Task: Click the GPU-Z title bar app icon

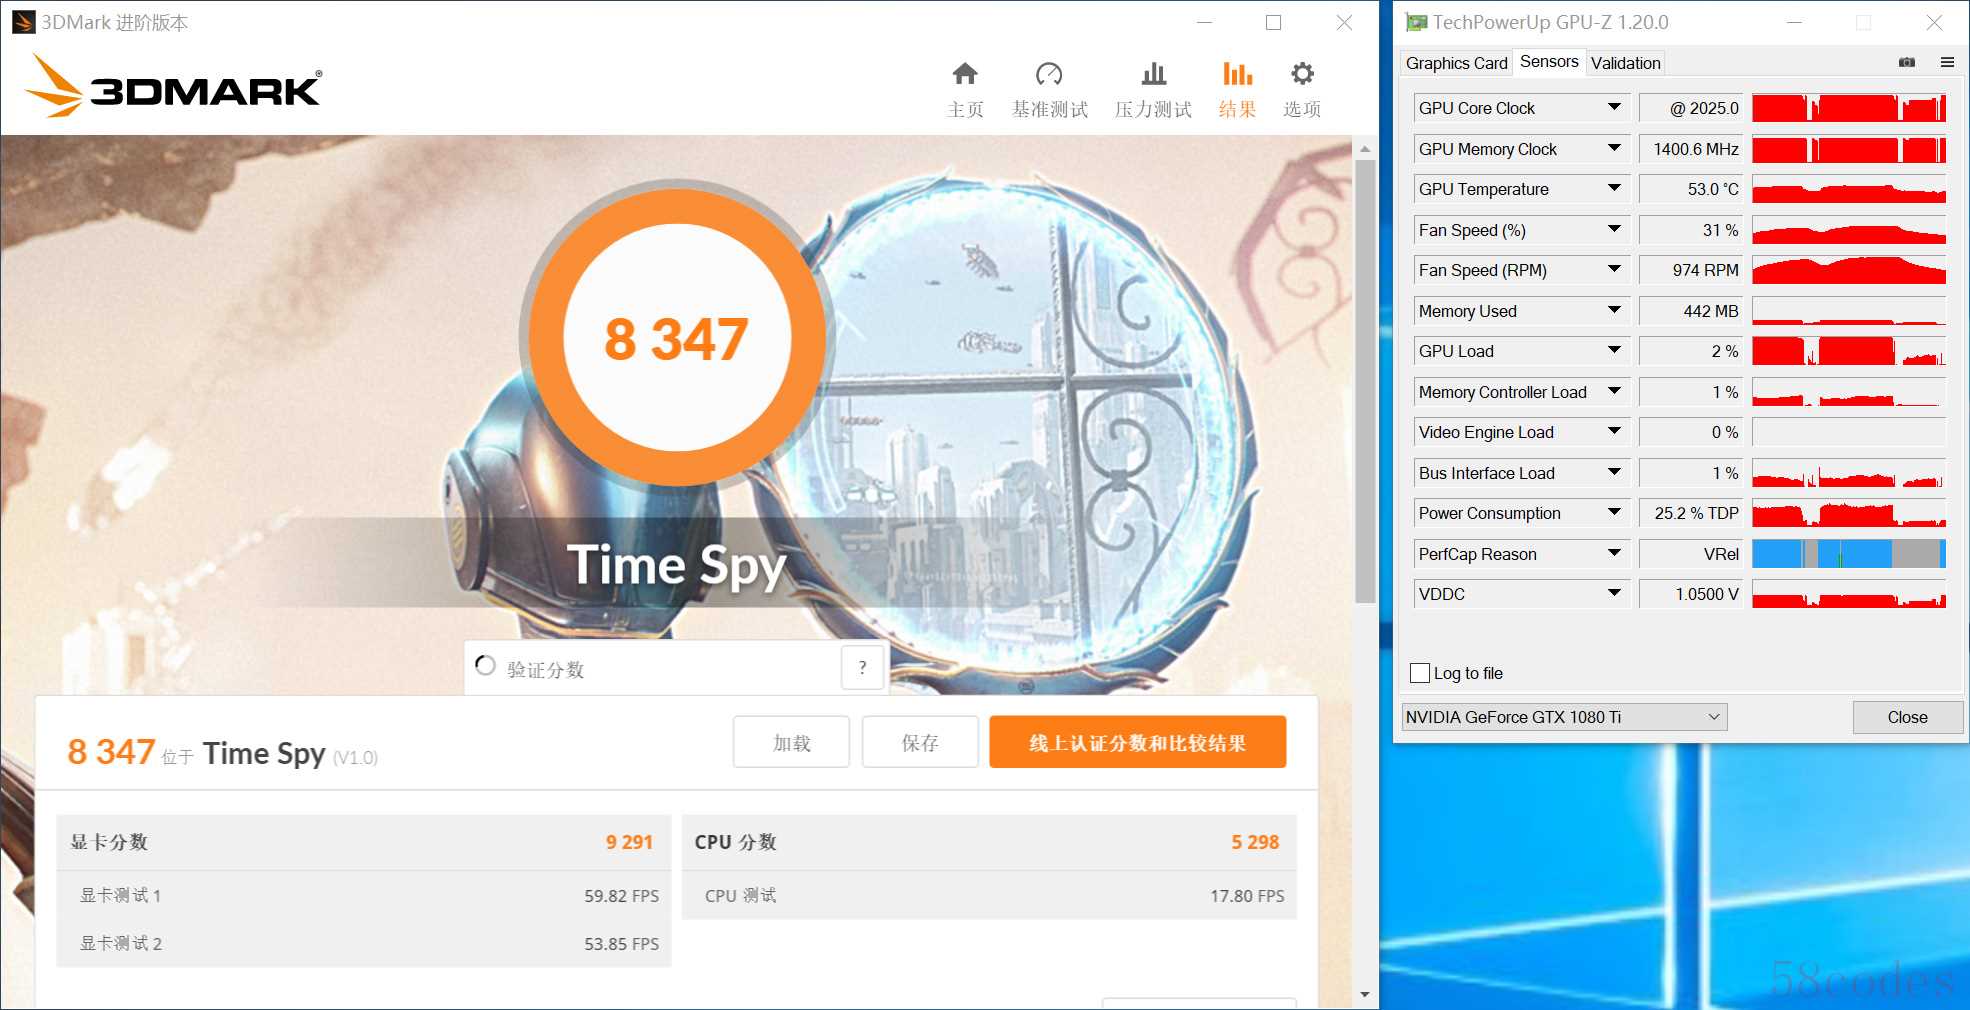Action: point(1415,22)
